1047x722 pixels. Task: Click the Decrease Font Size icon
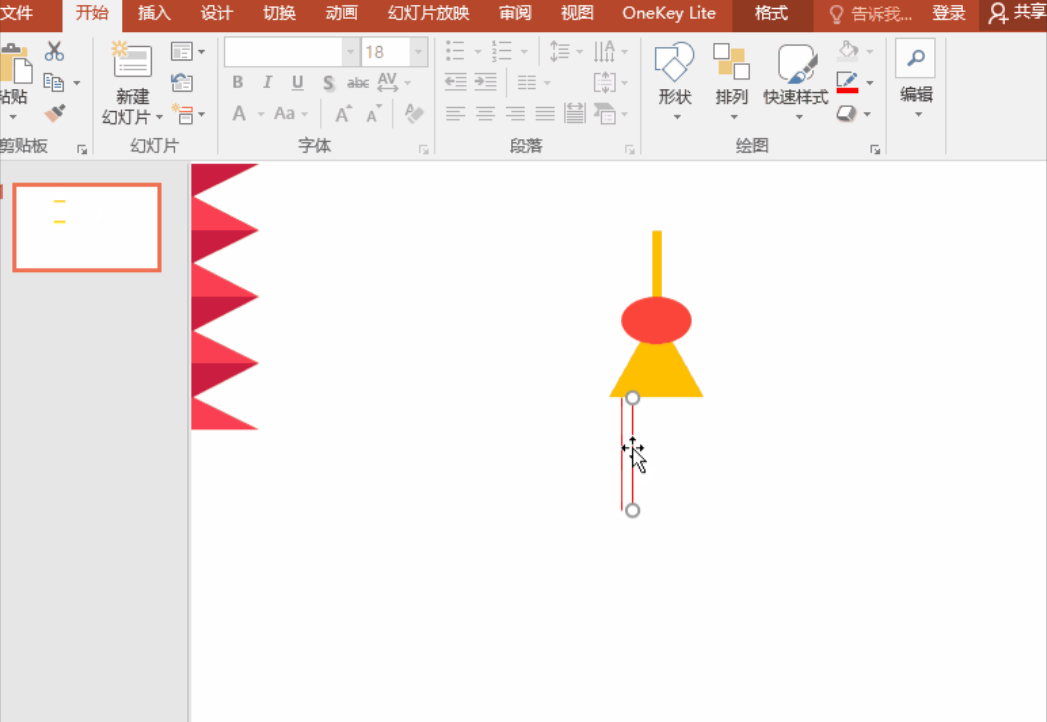[374, 114]
